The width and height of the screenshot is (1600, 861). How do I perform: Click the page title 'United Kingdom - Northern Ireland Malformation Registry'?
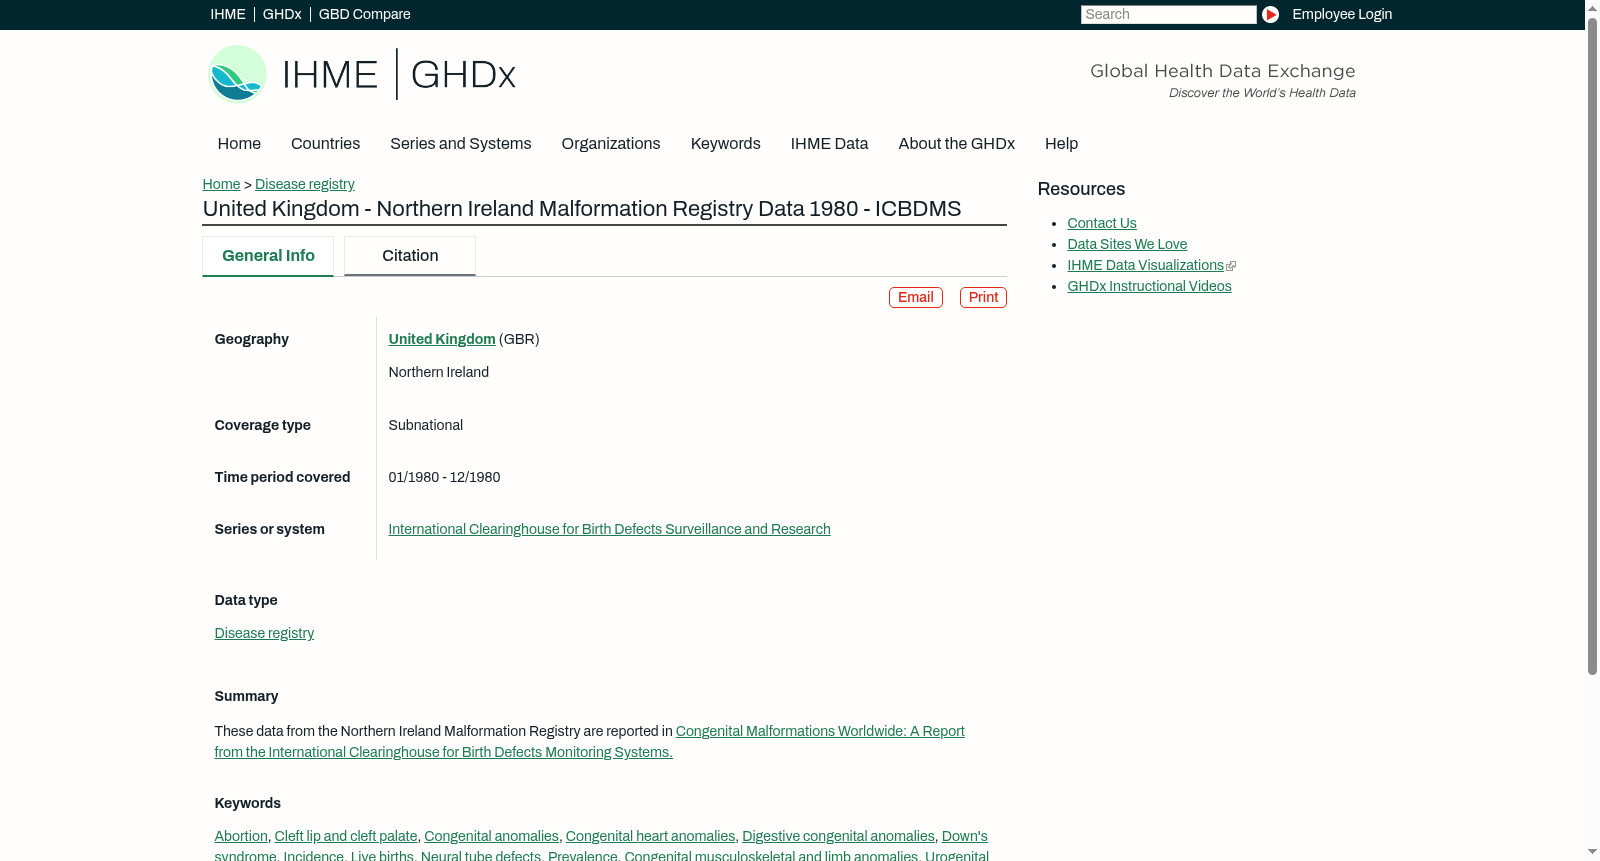point(582,209)
